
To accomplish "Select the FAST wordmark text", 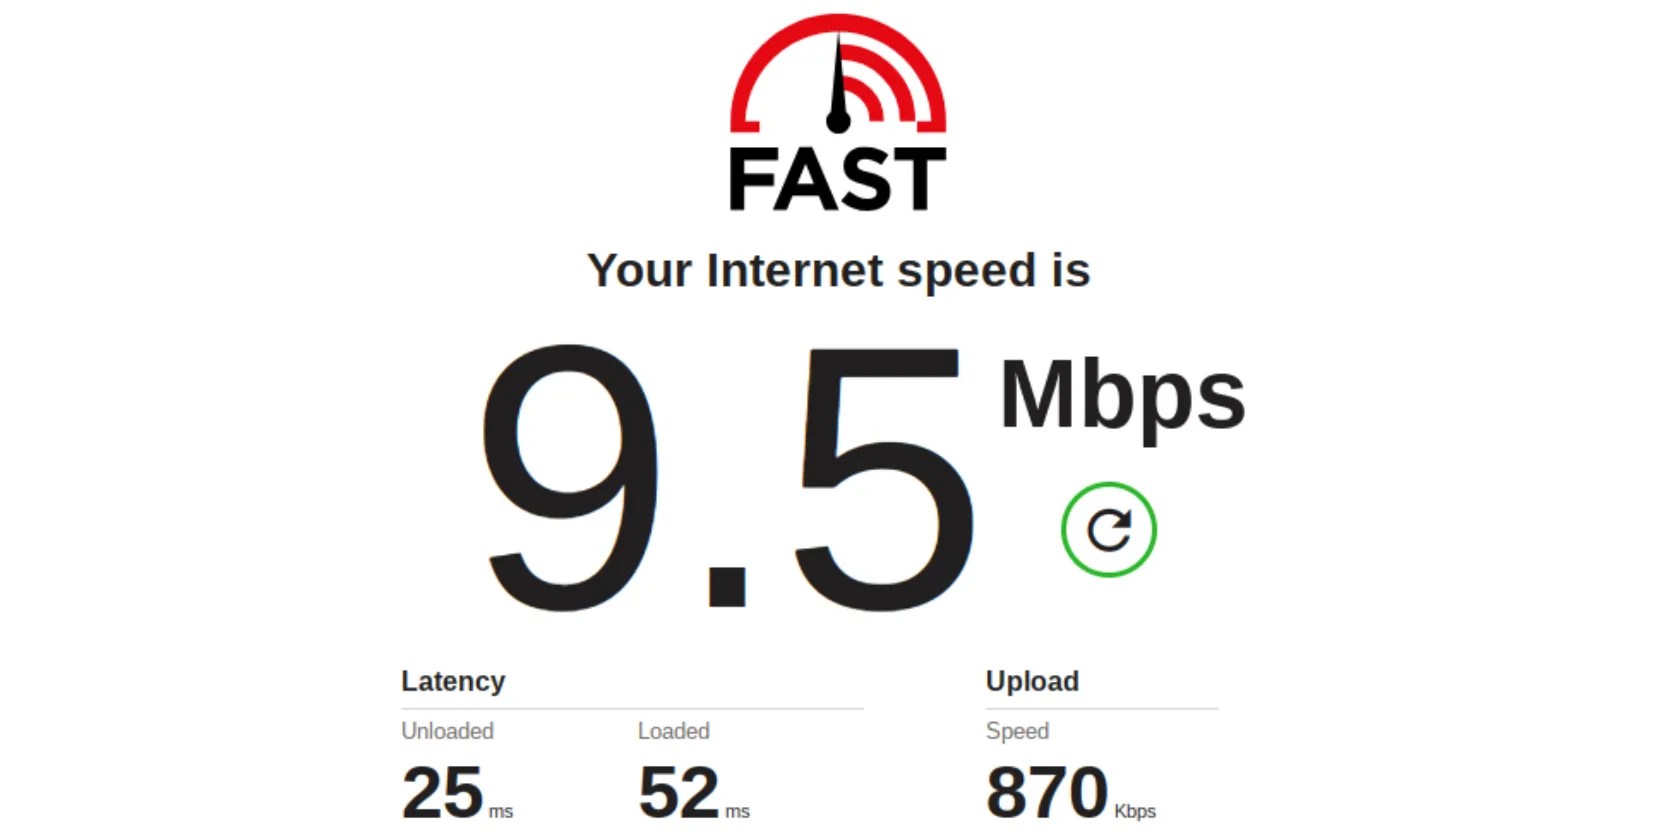I will tap(838, 180).
